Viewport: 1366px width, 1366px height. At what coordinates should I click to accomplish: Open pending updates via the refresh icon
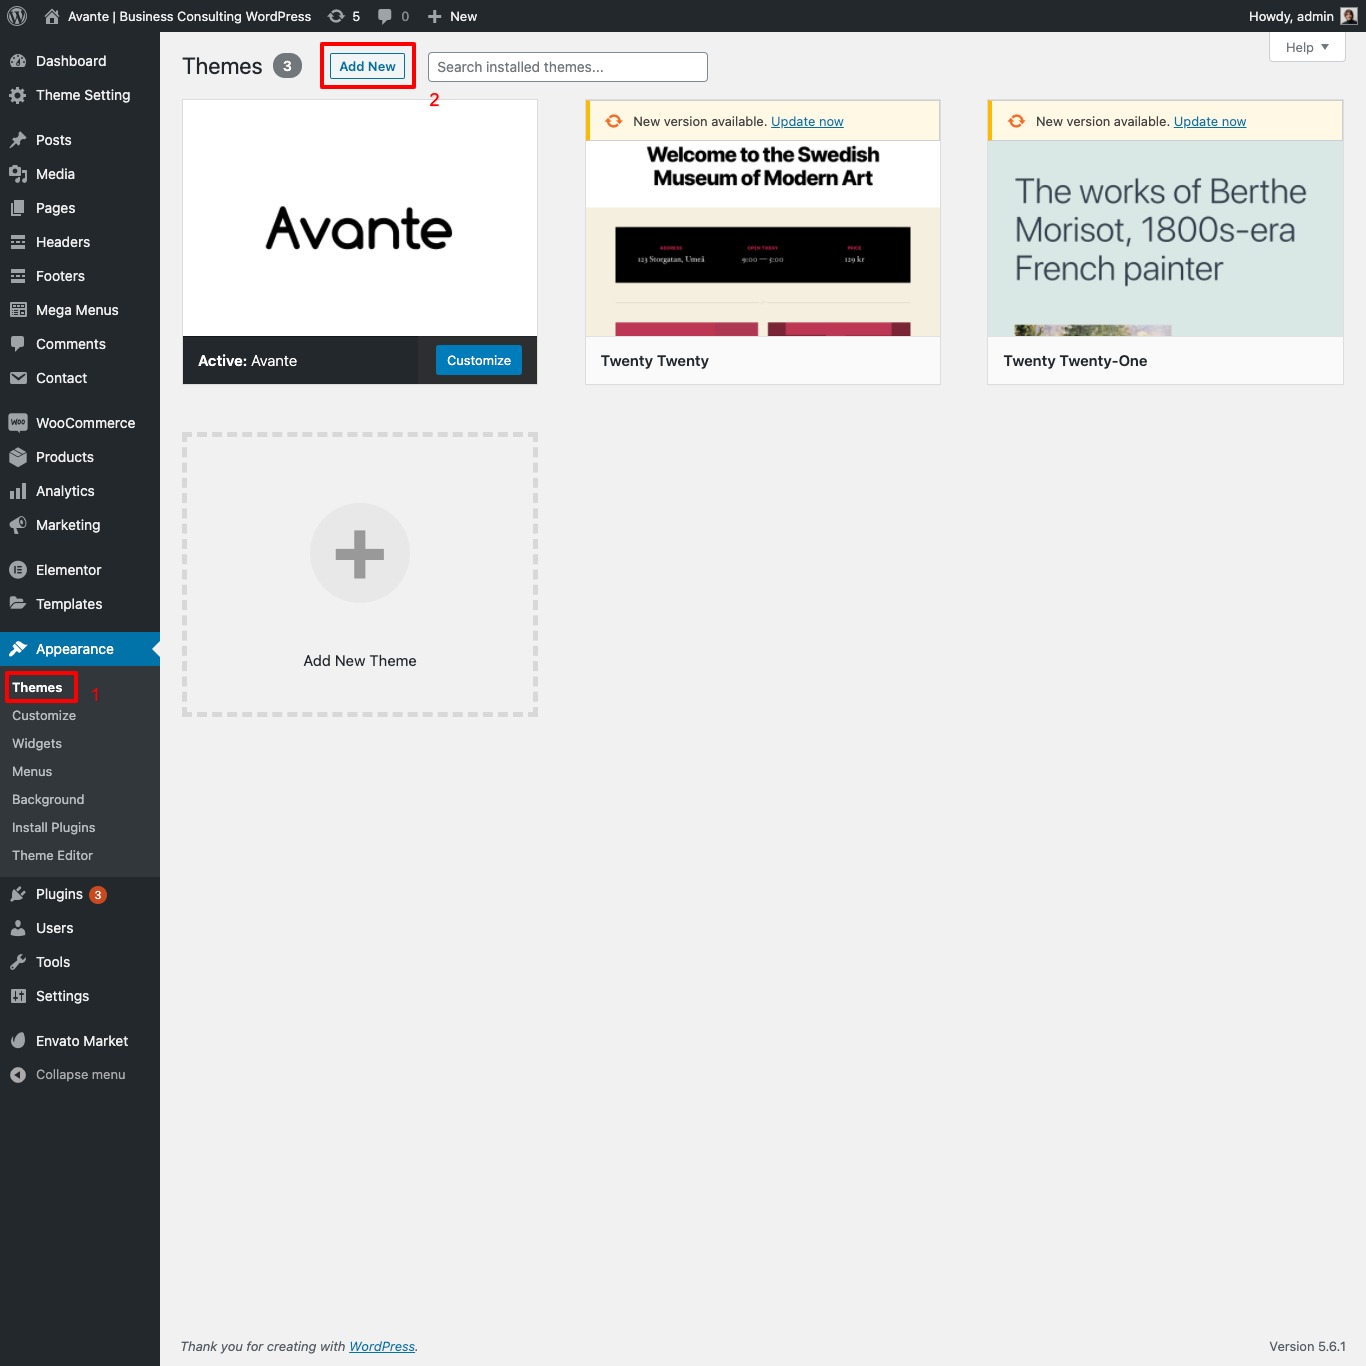click(336, 16)
